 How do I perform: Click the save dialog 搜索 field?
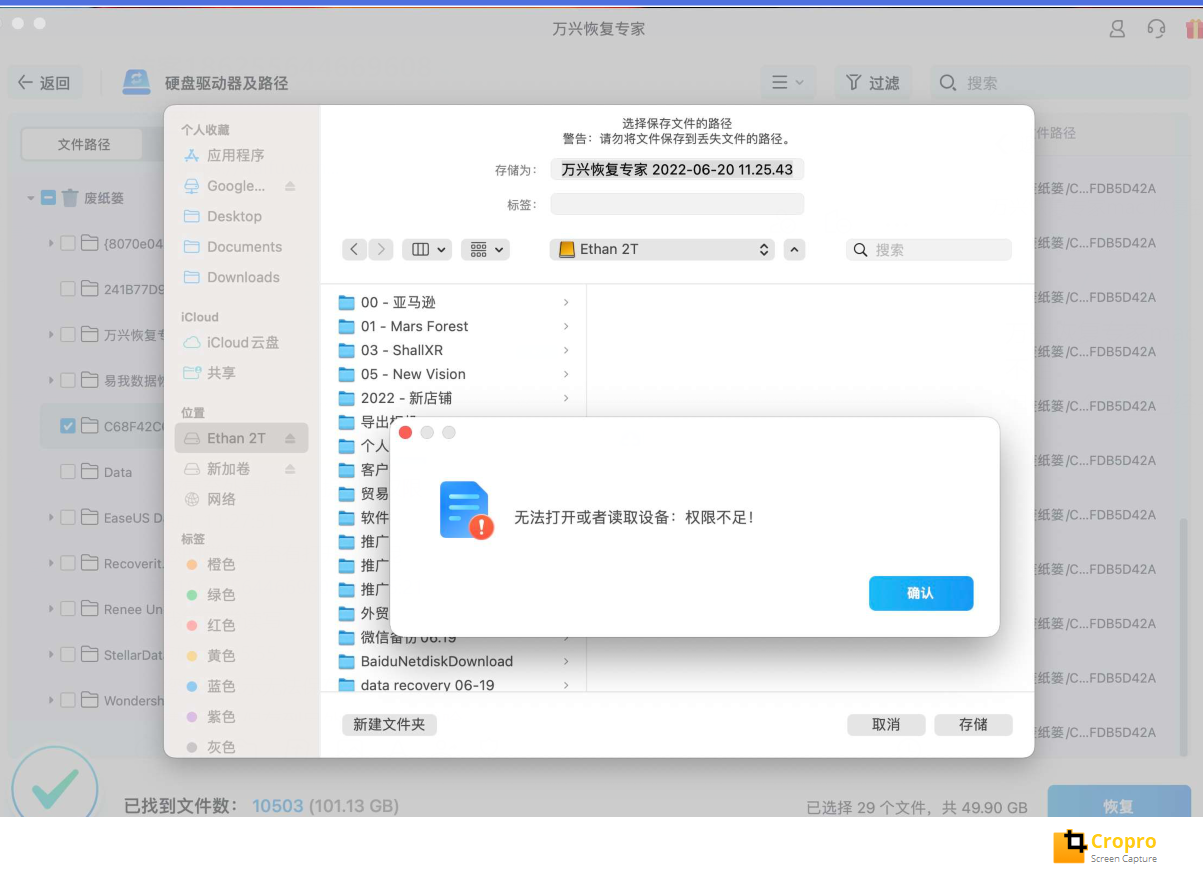coord(929,250)
